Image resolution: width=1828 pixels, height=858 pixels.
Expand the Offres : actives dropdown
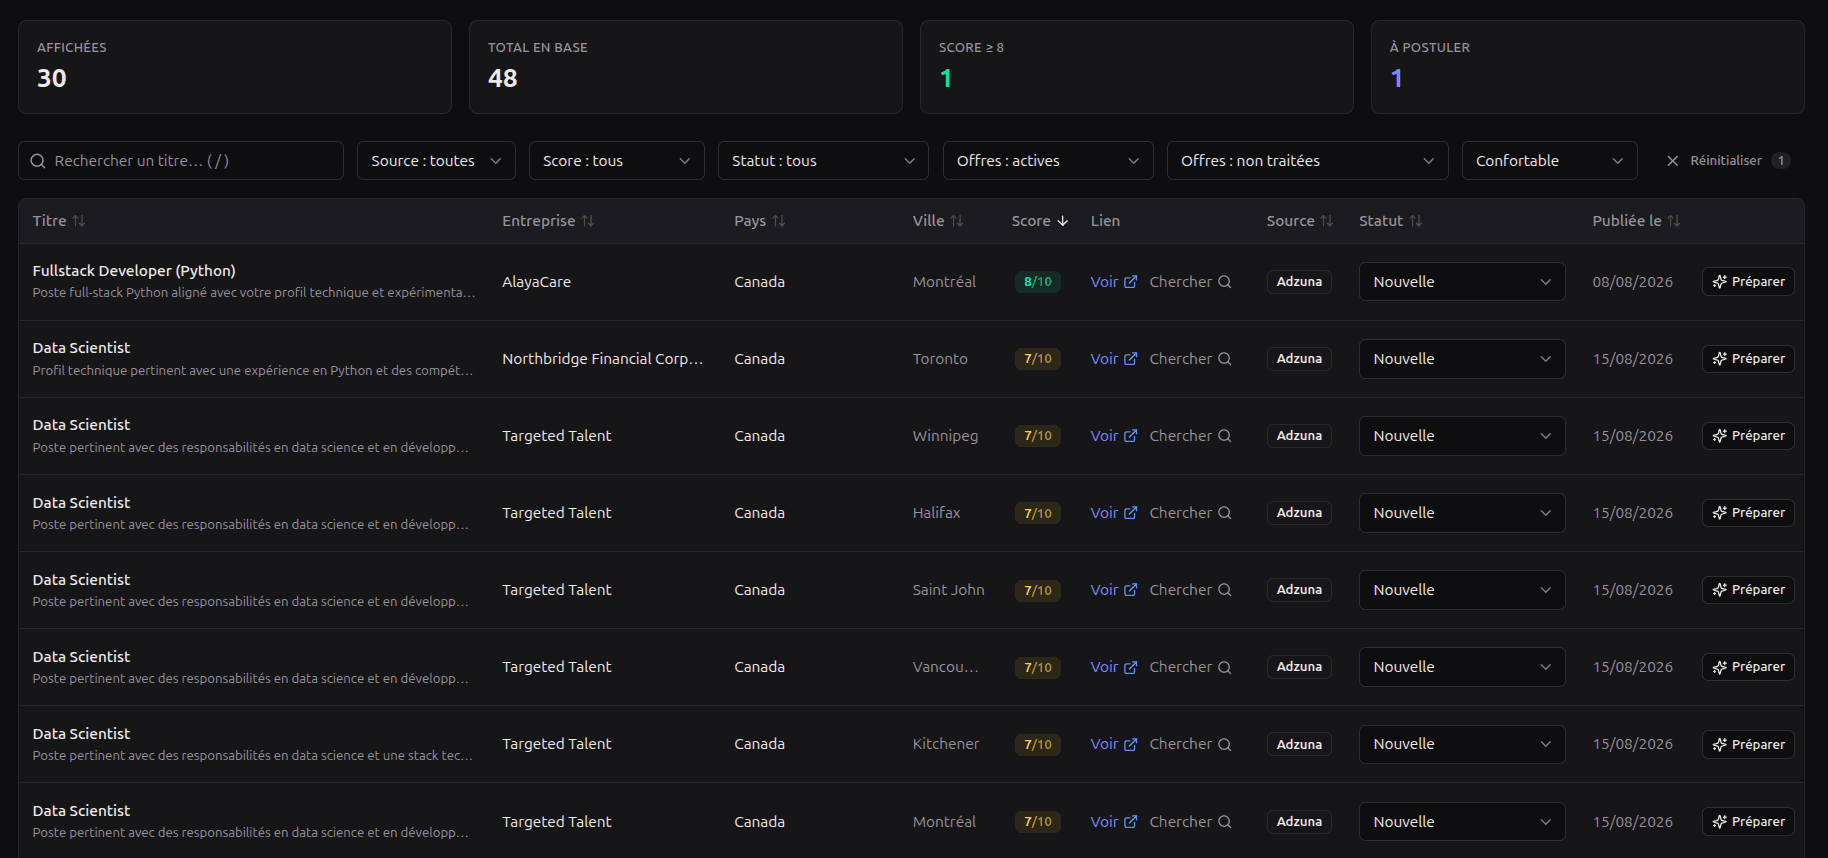tap(1048, 161)
